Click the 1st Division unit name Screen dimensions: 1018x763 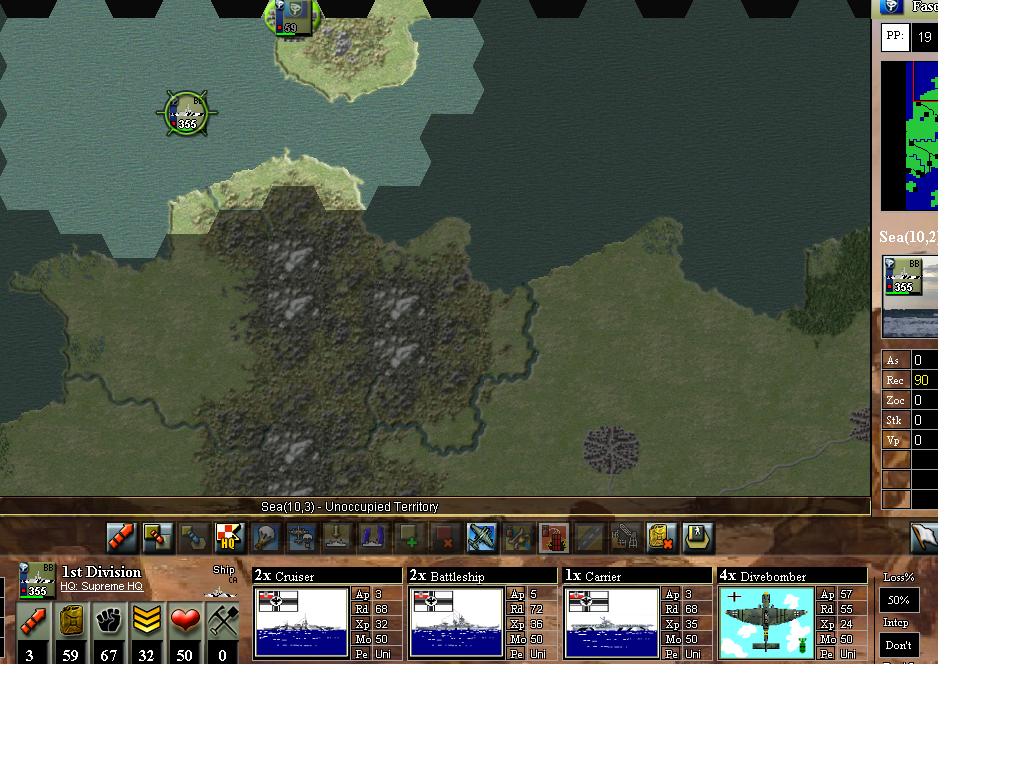pos(101,572)
